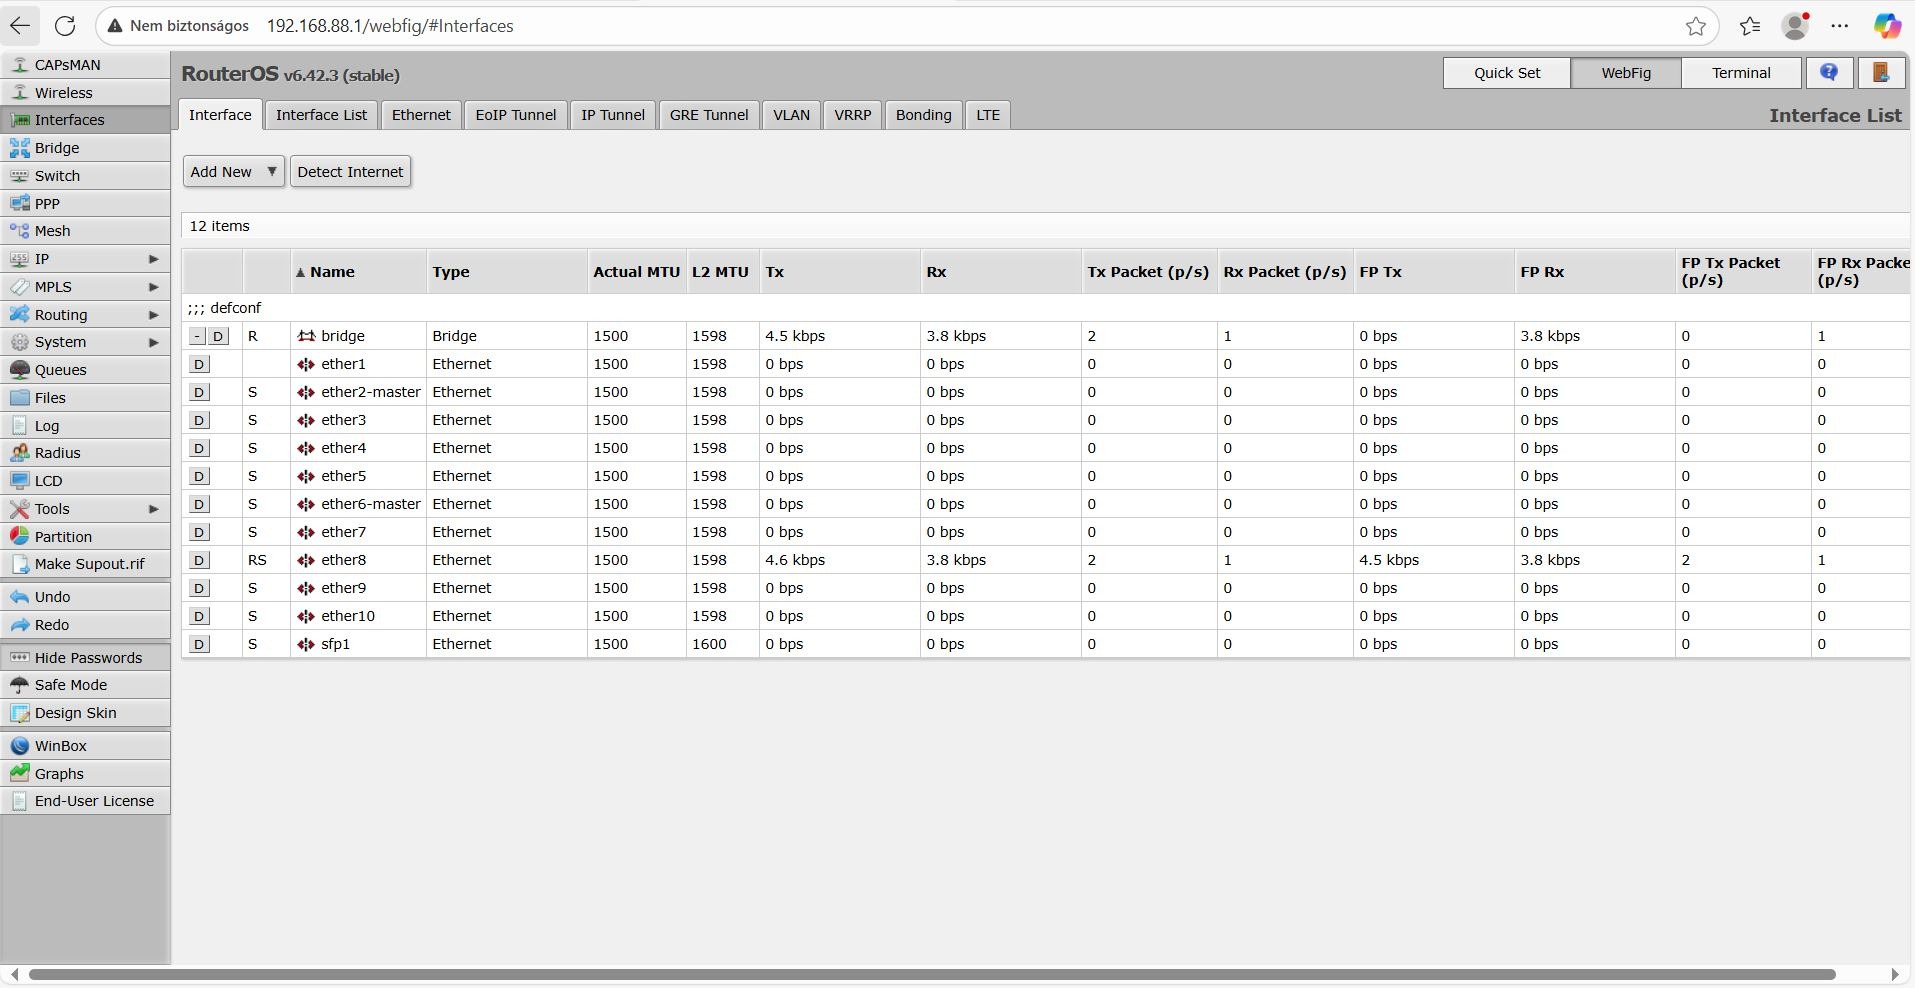Bookmark page with the star icon
Image resolution: width=1915 pixels, height=988 pixels.
[x=1696, y=26]
